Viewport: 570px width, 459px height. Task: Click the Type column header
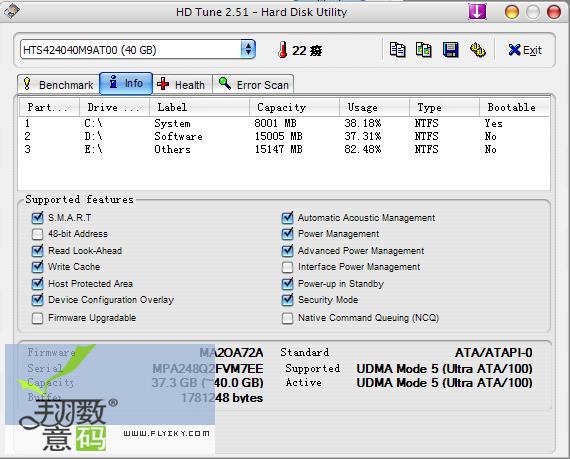pyautogui.click(x=445, y=107)
